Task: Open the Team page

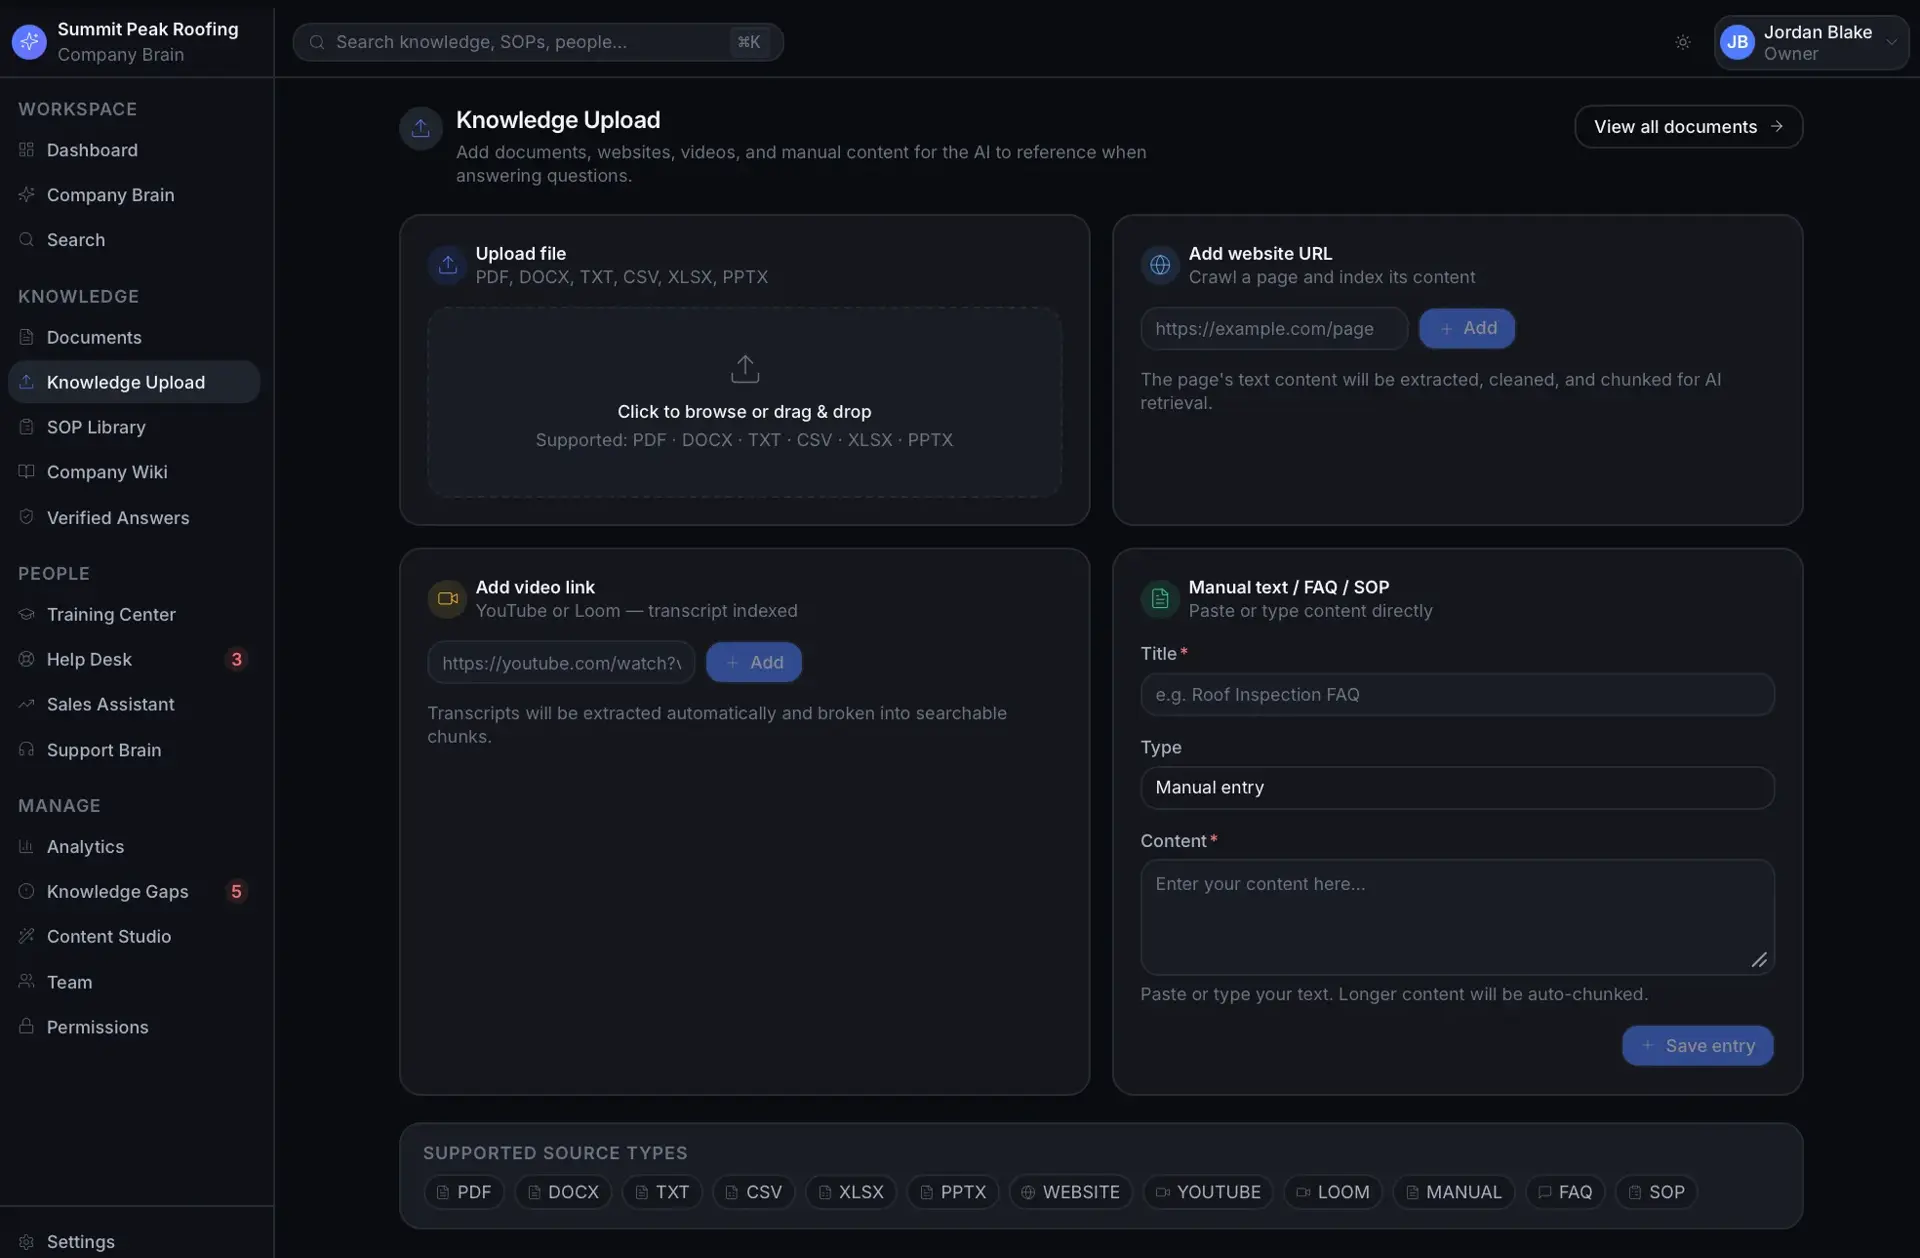Action: coord(134,982)
